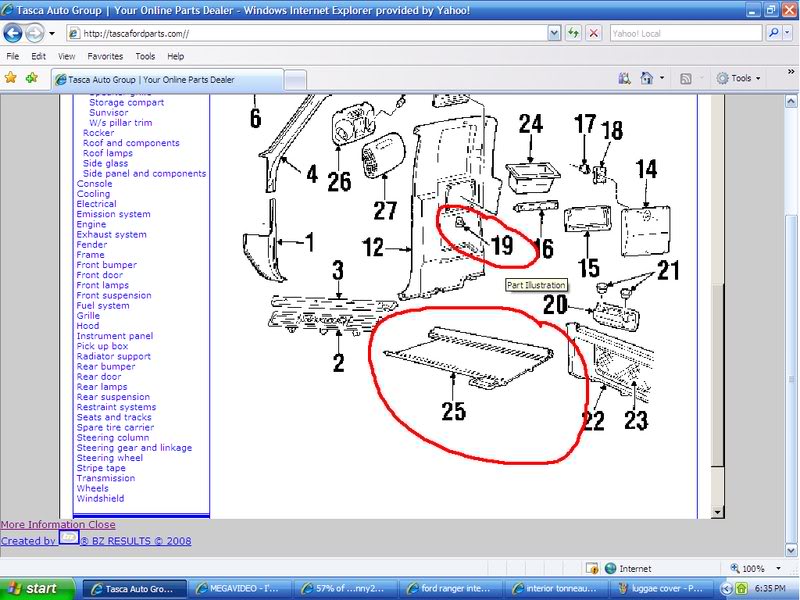
Task: Open the Side glass link
Action: pyautogui.click(x=105, y=163)
